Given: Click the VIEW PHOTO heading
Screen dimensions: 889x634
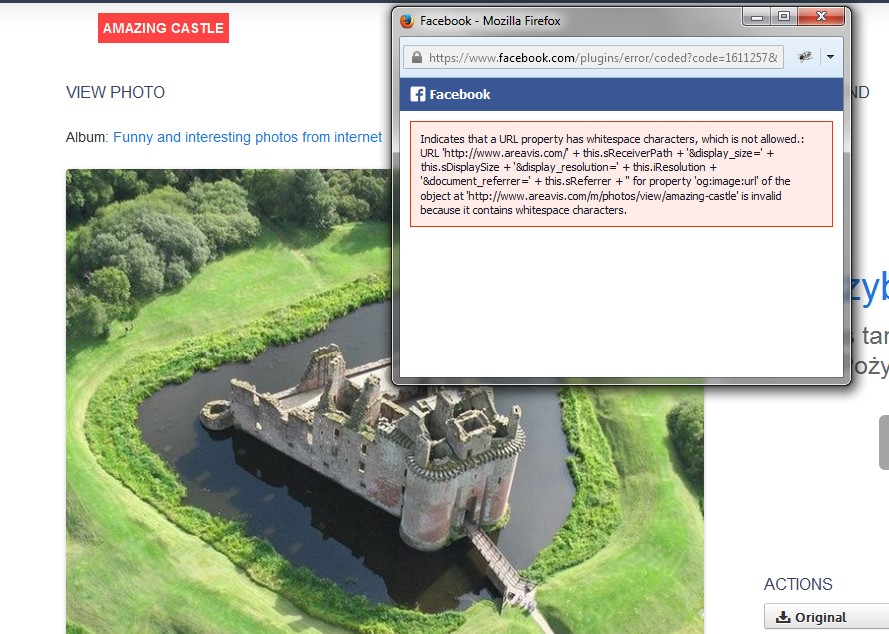Looking at the screenshot, I should click(x=115, y=93).
